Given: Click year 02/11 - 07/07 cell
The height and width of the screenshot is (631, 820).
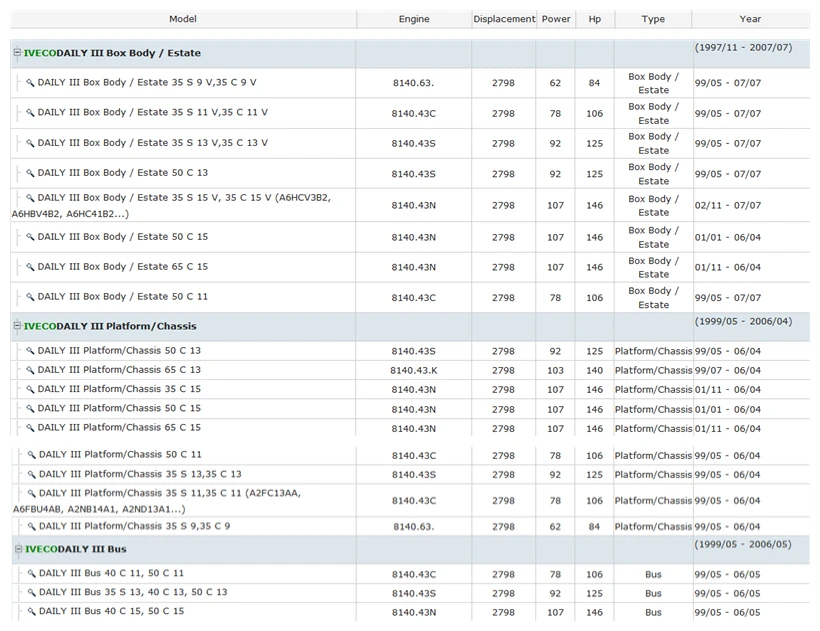Looking at the screenshot, I should pos(728,205).
